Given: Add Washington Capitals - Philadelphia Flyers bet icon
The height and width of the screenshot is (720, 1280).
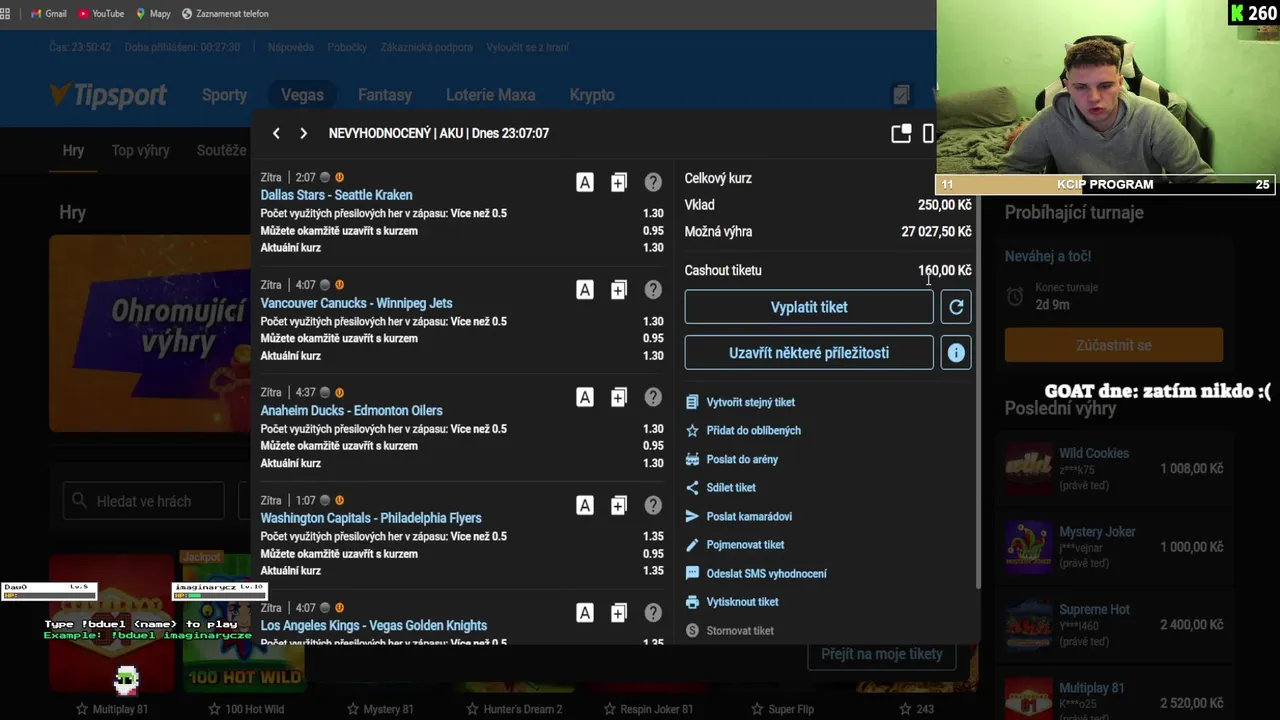Looking at the screenshot, I should tap(618, 505).
